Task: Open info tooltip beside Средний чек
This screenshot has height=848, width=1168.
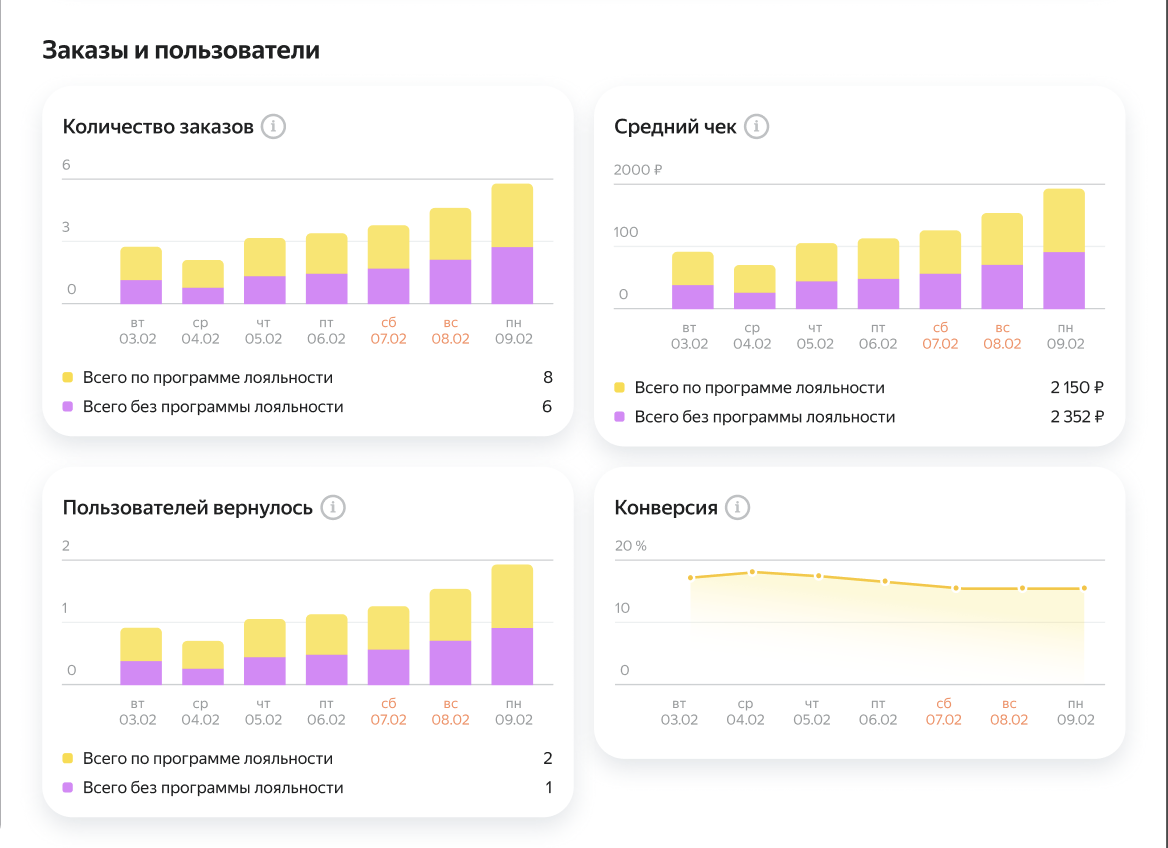Action: [756, 127]
